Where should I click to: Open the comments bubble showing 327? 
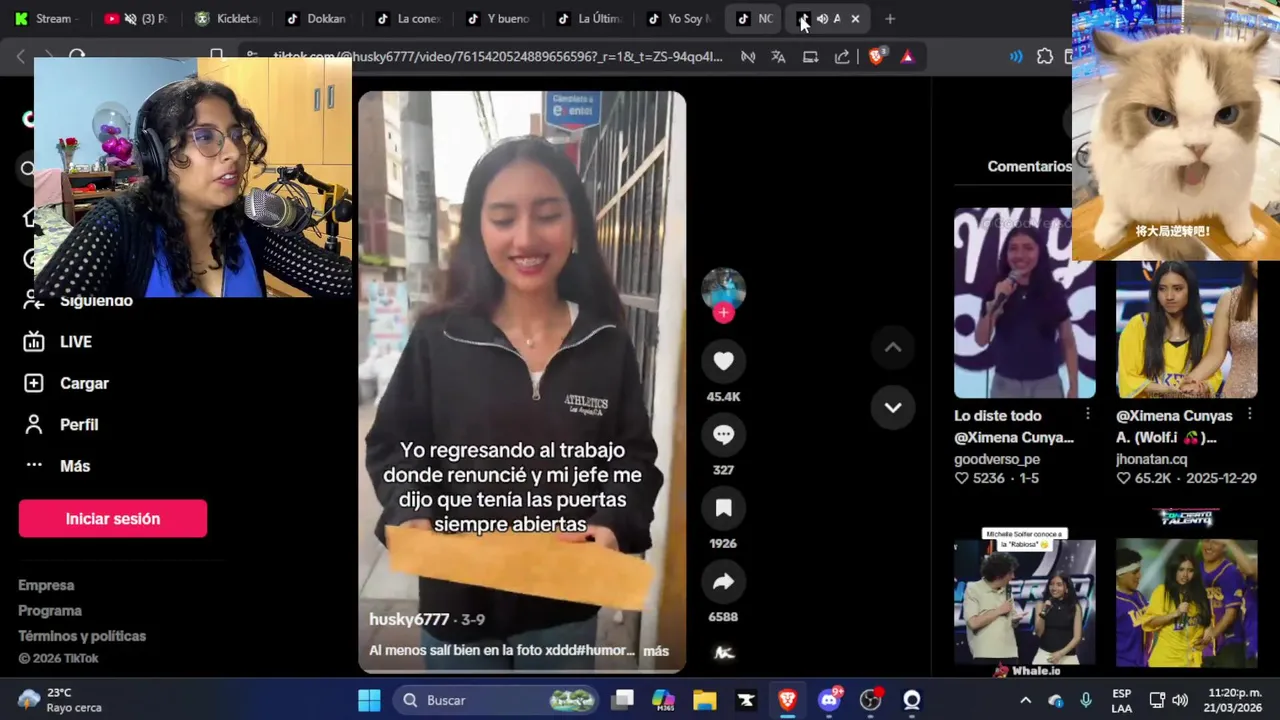tap(723, 434)
